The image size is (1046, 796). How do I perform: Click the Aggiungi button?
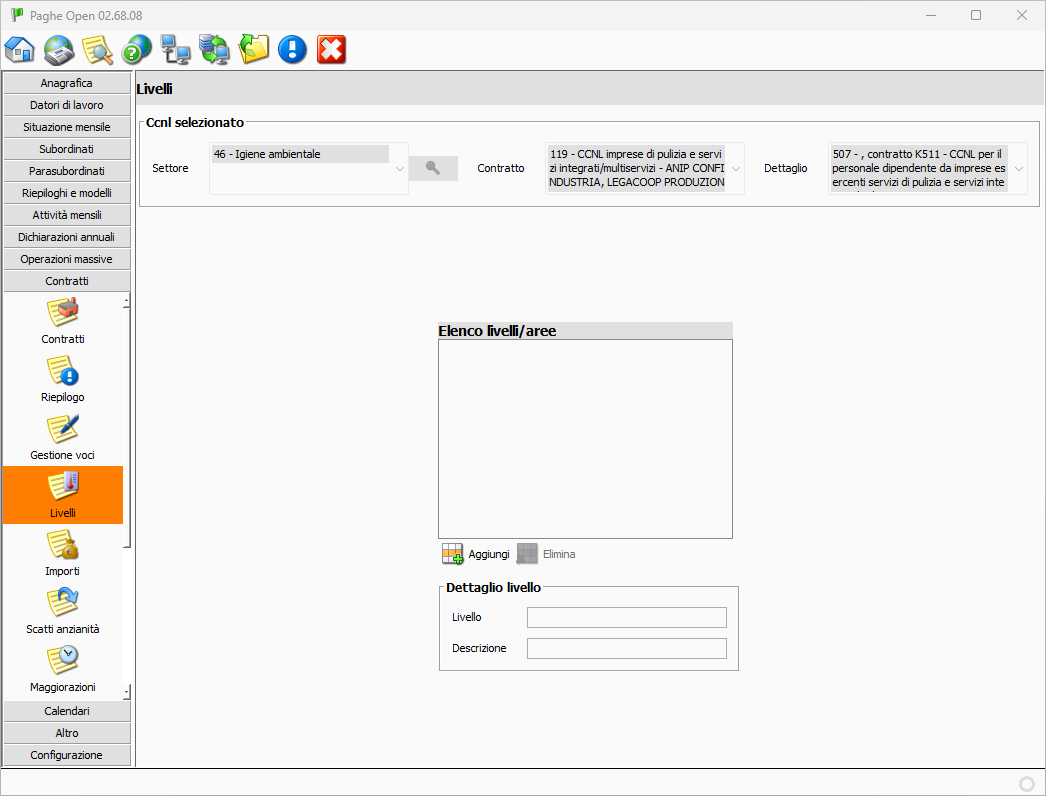(x=476, y=554)
